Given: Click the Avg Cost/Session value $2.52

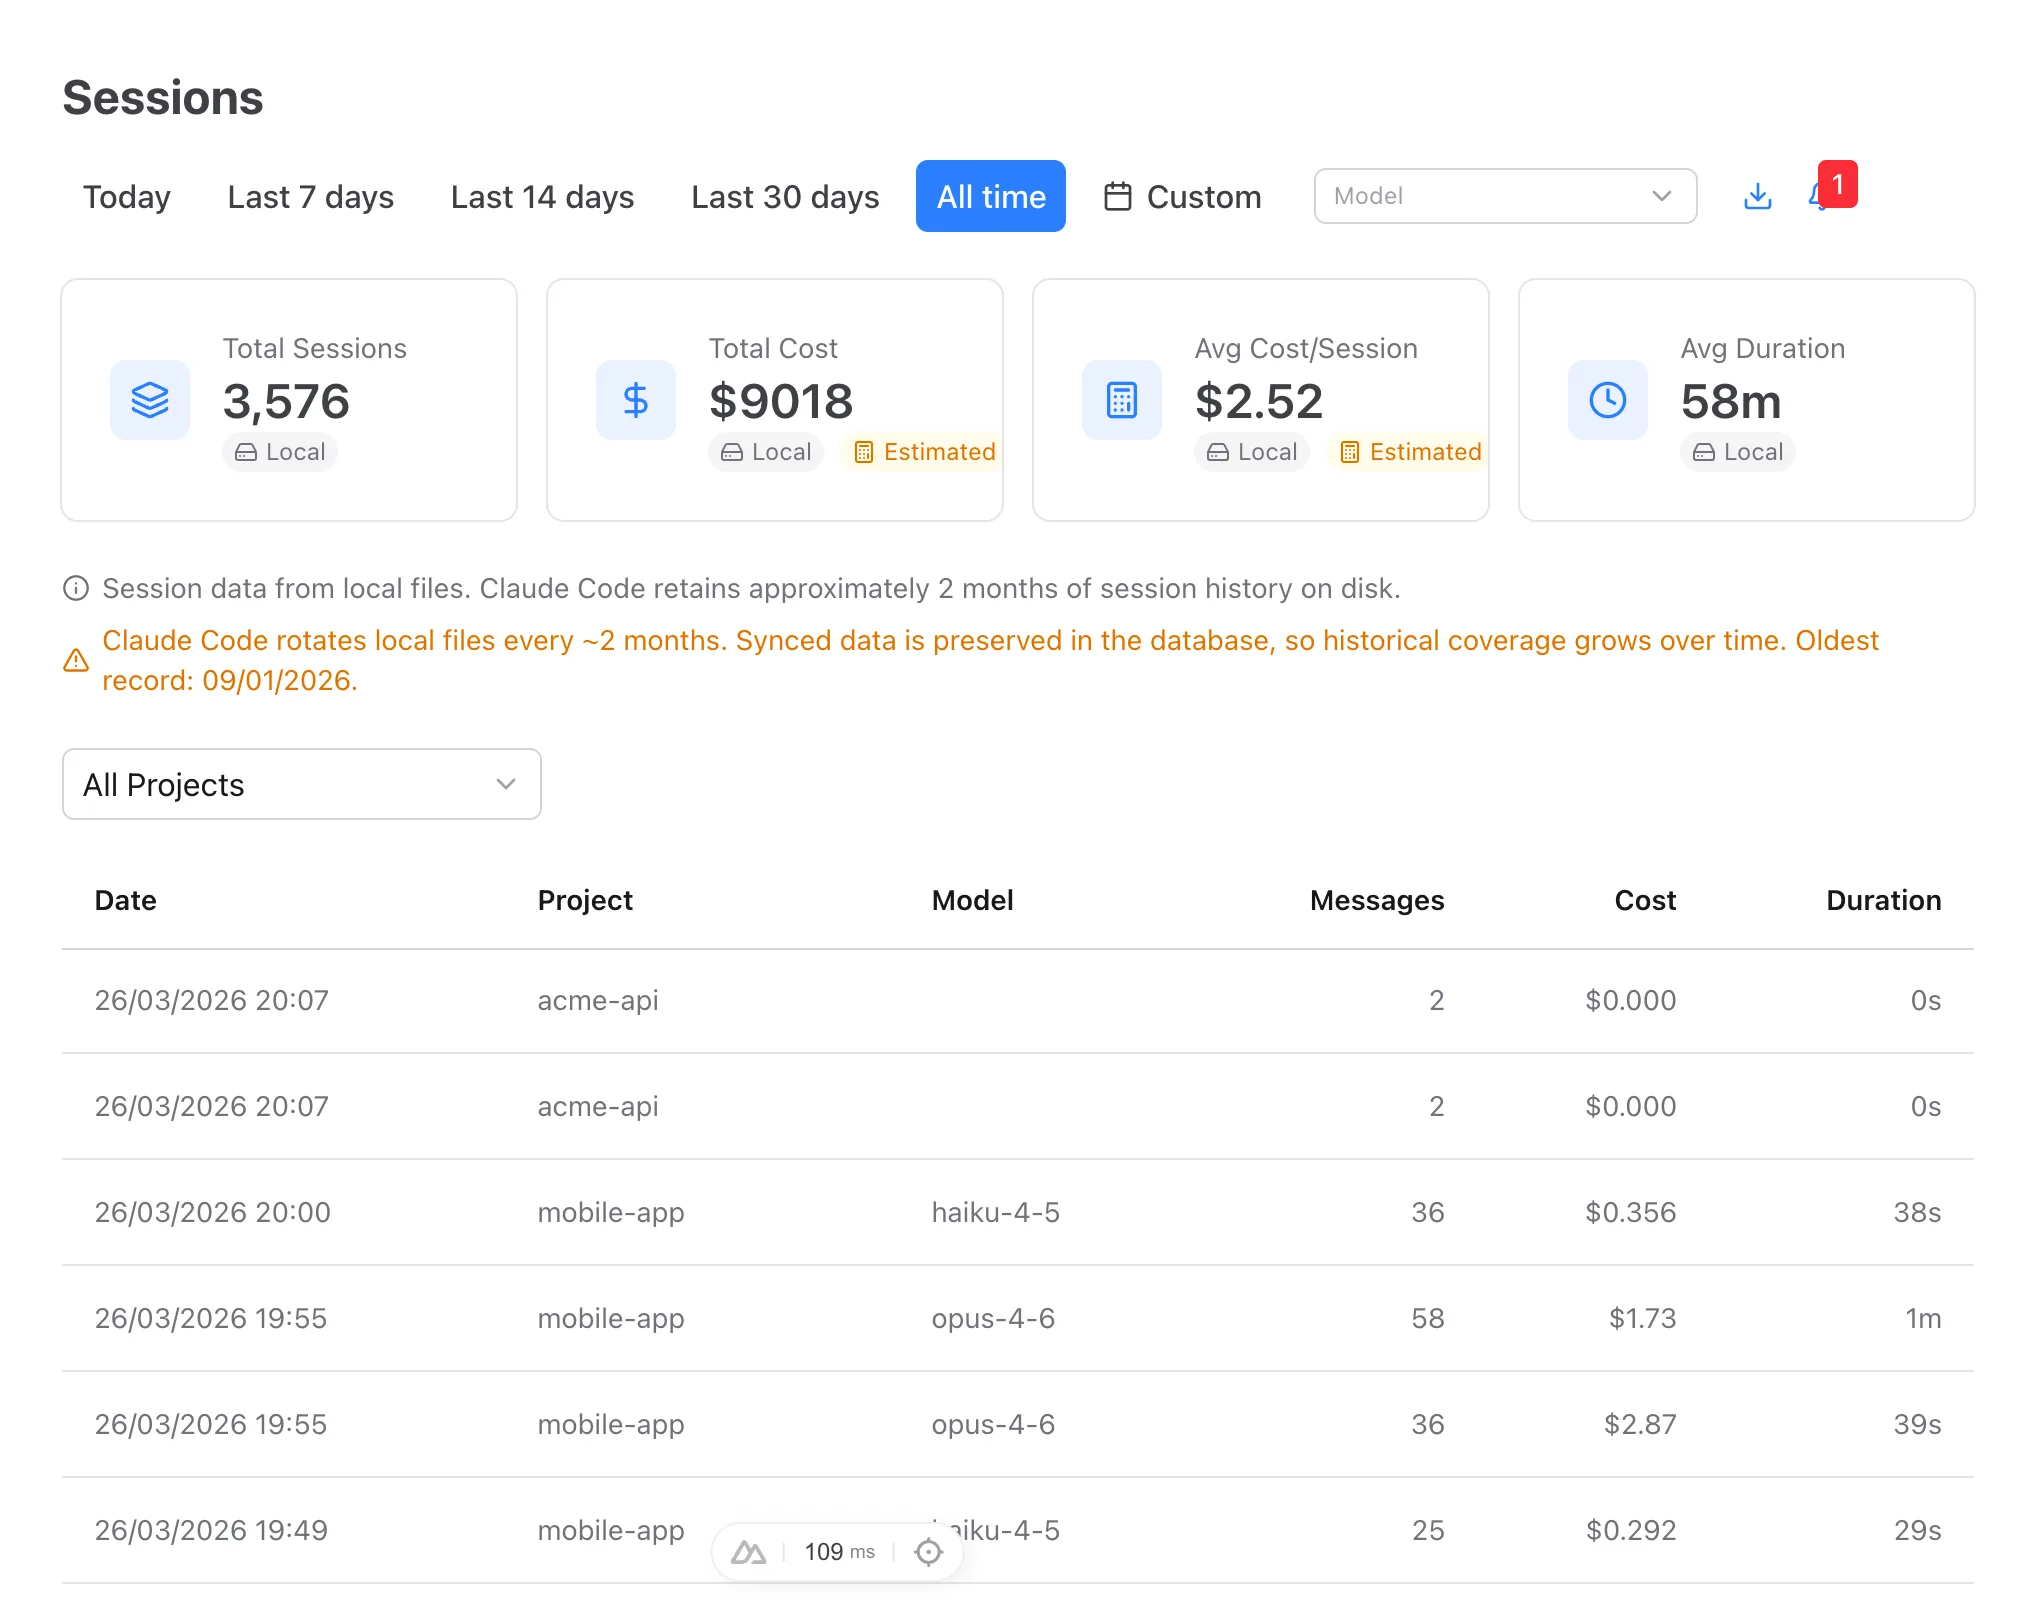Looking at the screenshot, I should click(x=1259, y=401).
